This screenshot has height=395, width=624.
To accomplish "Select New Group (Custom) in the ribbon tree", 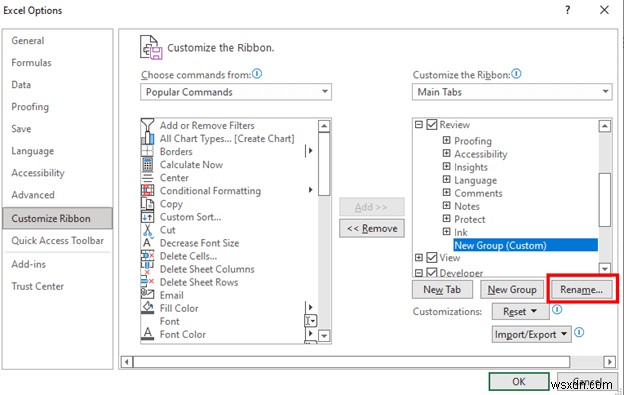I will (x=525, y=245).
